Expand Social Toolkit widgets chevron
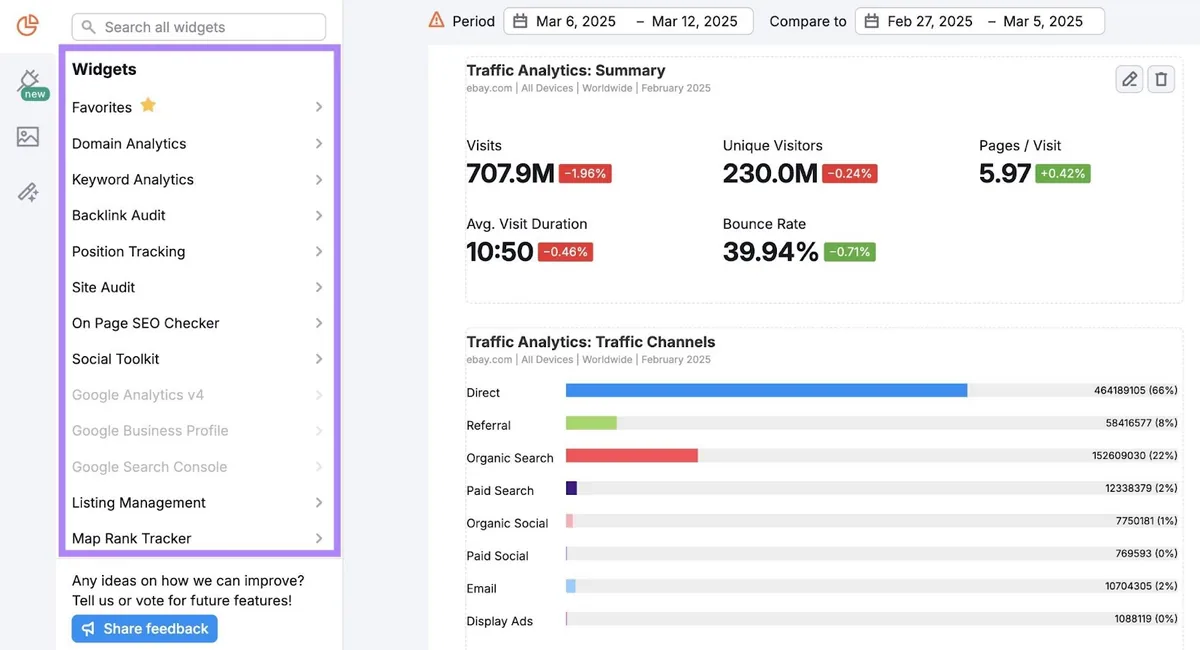Image resolution: width=1200 pixels, height=650 pixels. (x=319, y=359)
